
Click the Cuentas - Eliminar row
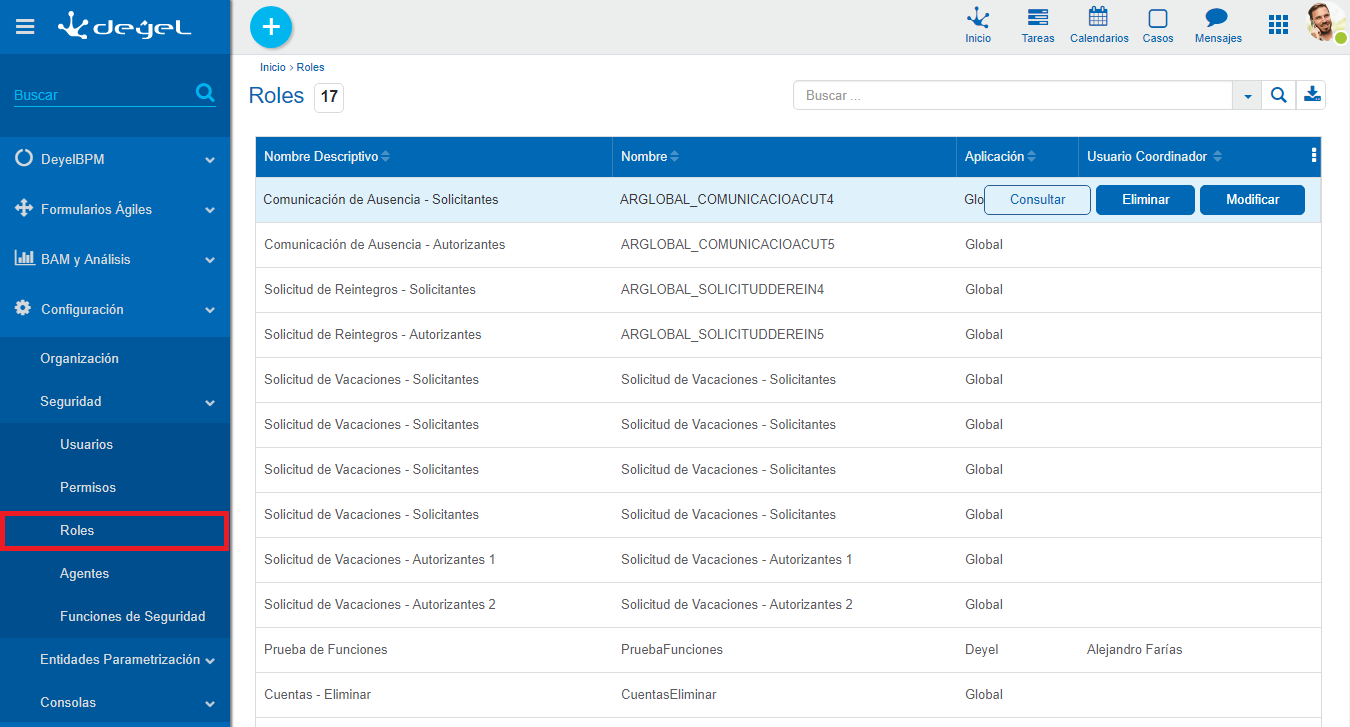click(788, 695)
